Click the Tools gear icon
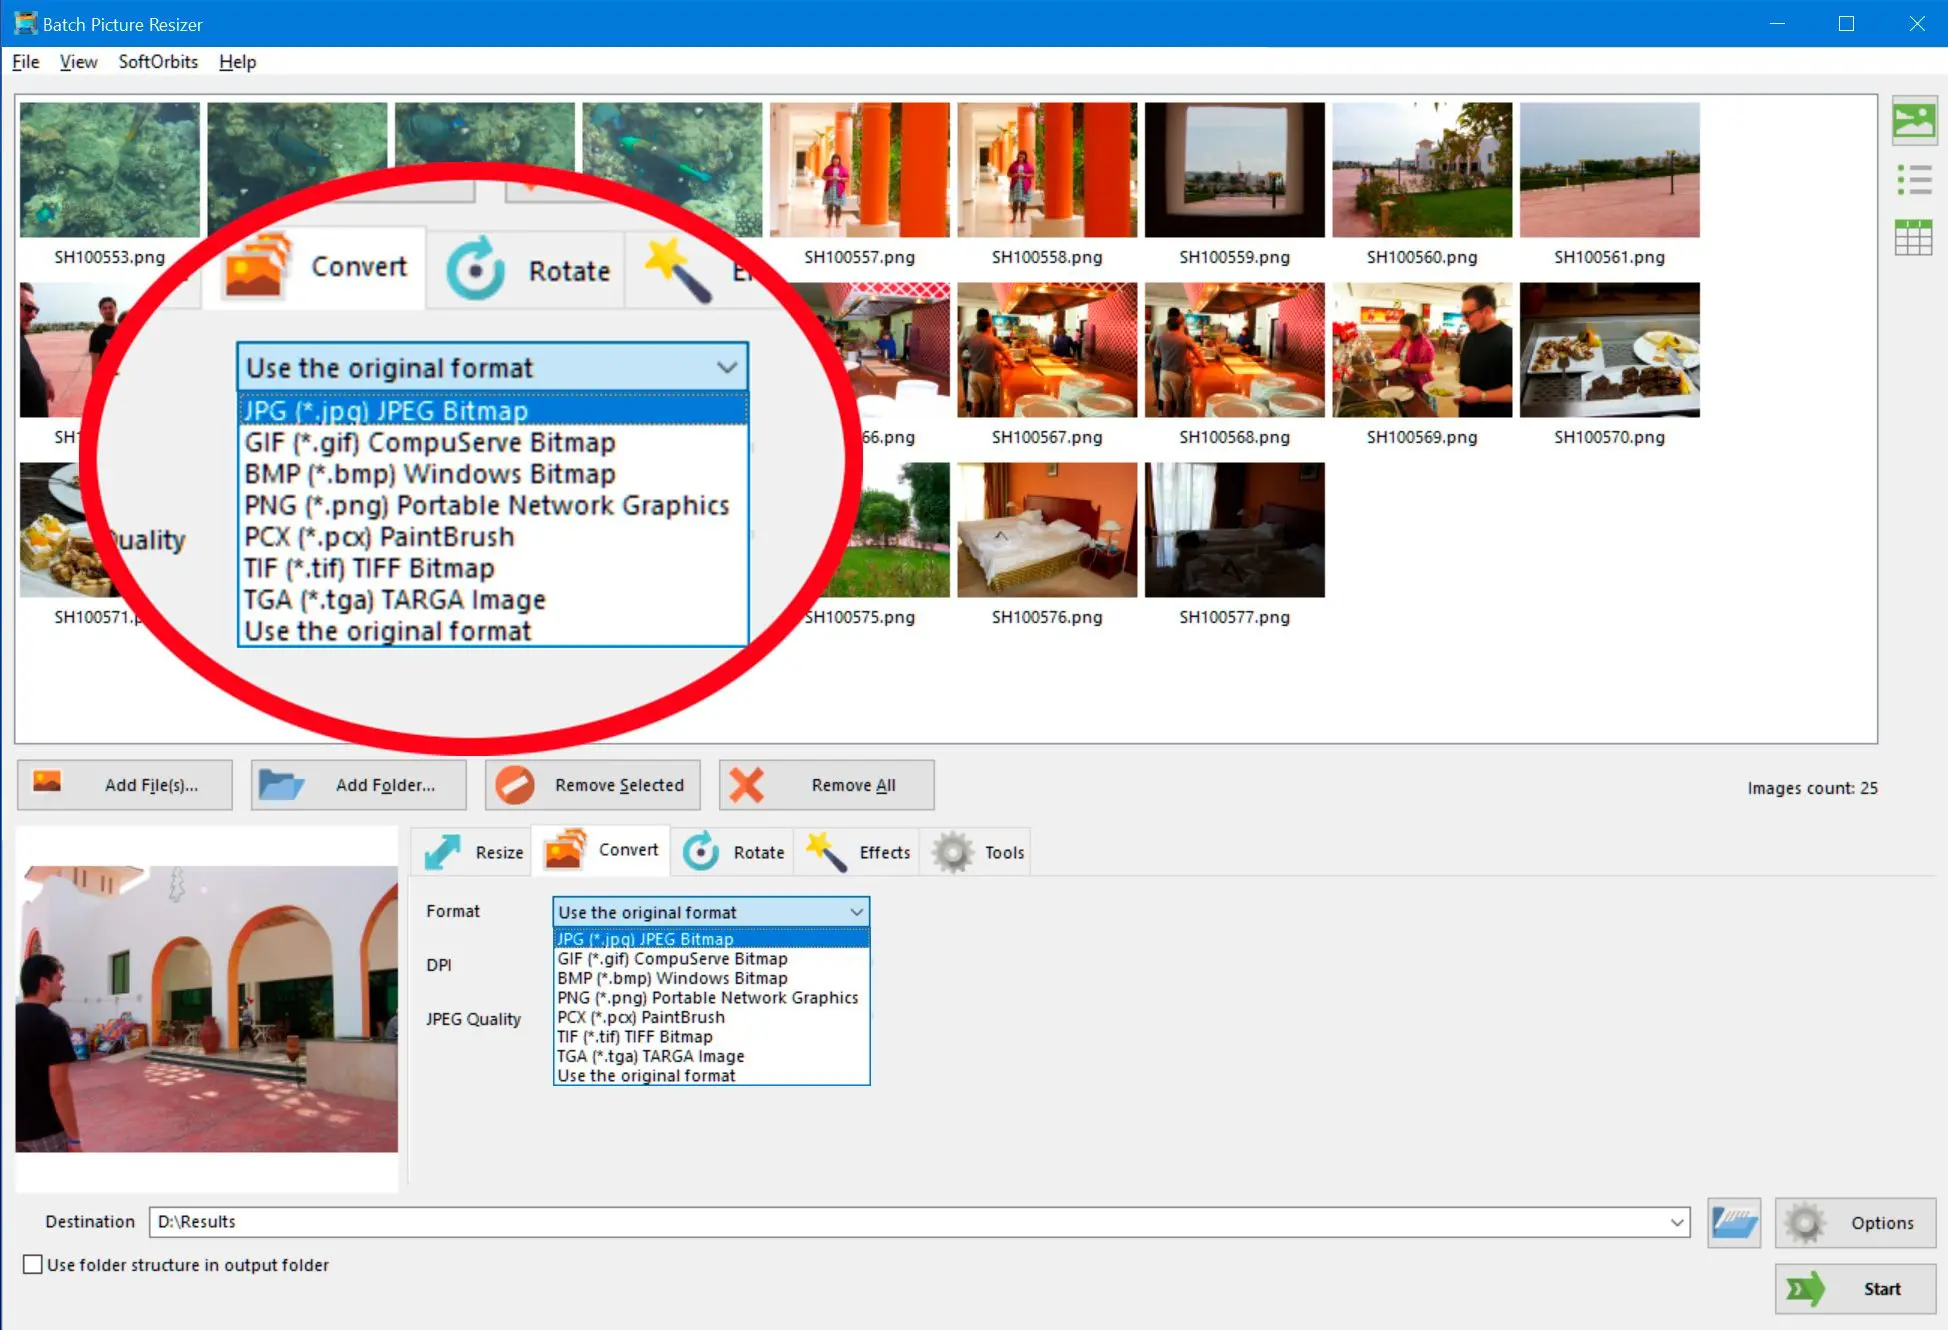 click(953, 851)
